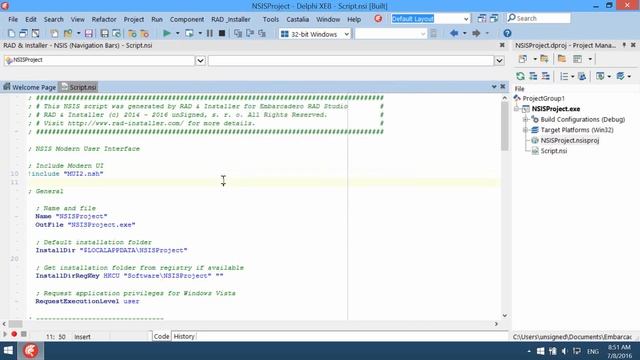Viewport: 640px width, 360px height.
Task: Expand Build Configurations (Debug) node
Action: pyautogui.click(x=526, y=120)
